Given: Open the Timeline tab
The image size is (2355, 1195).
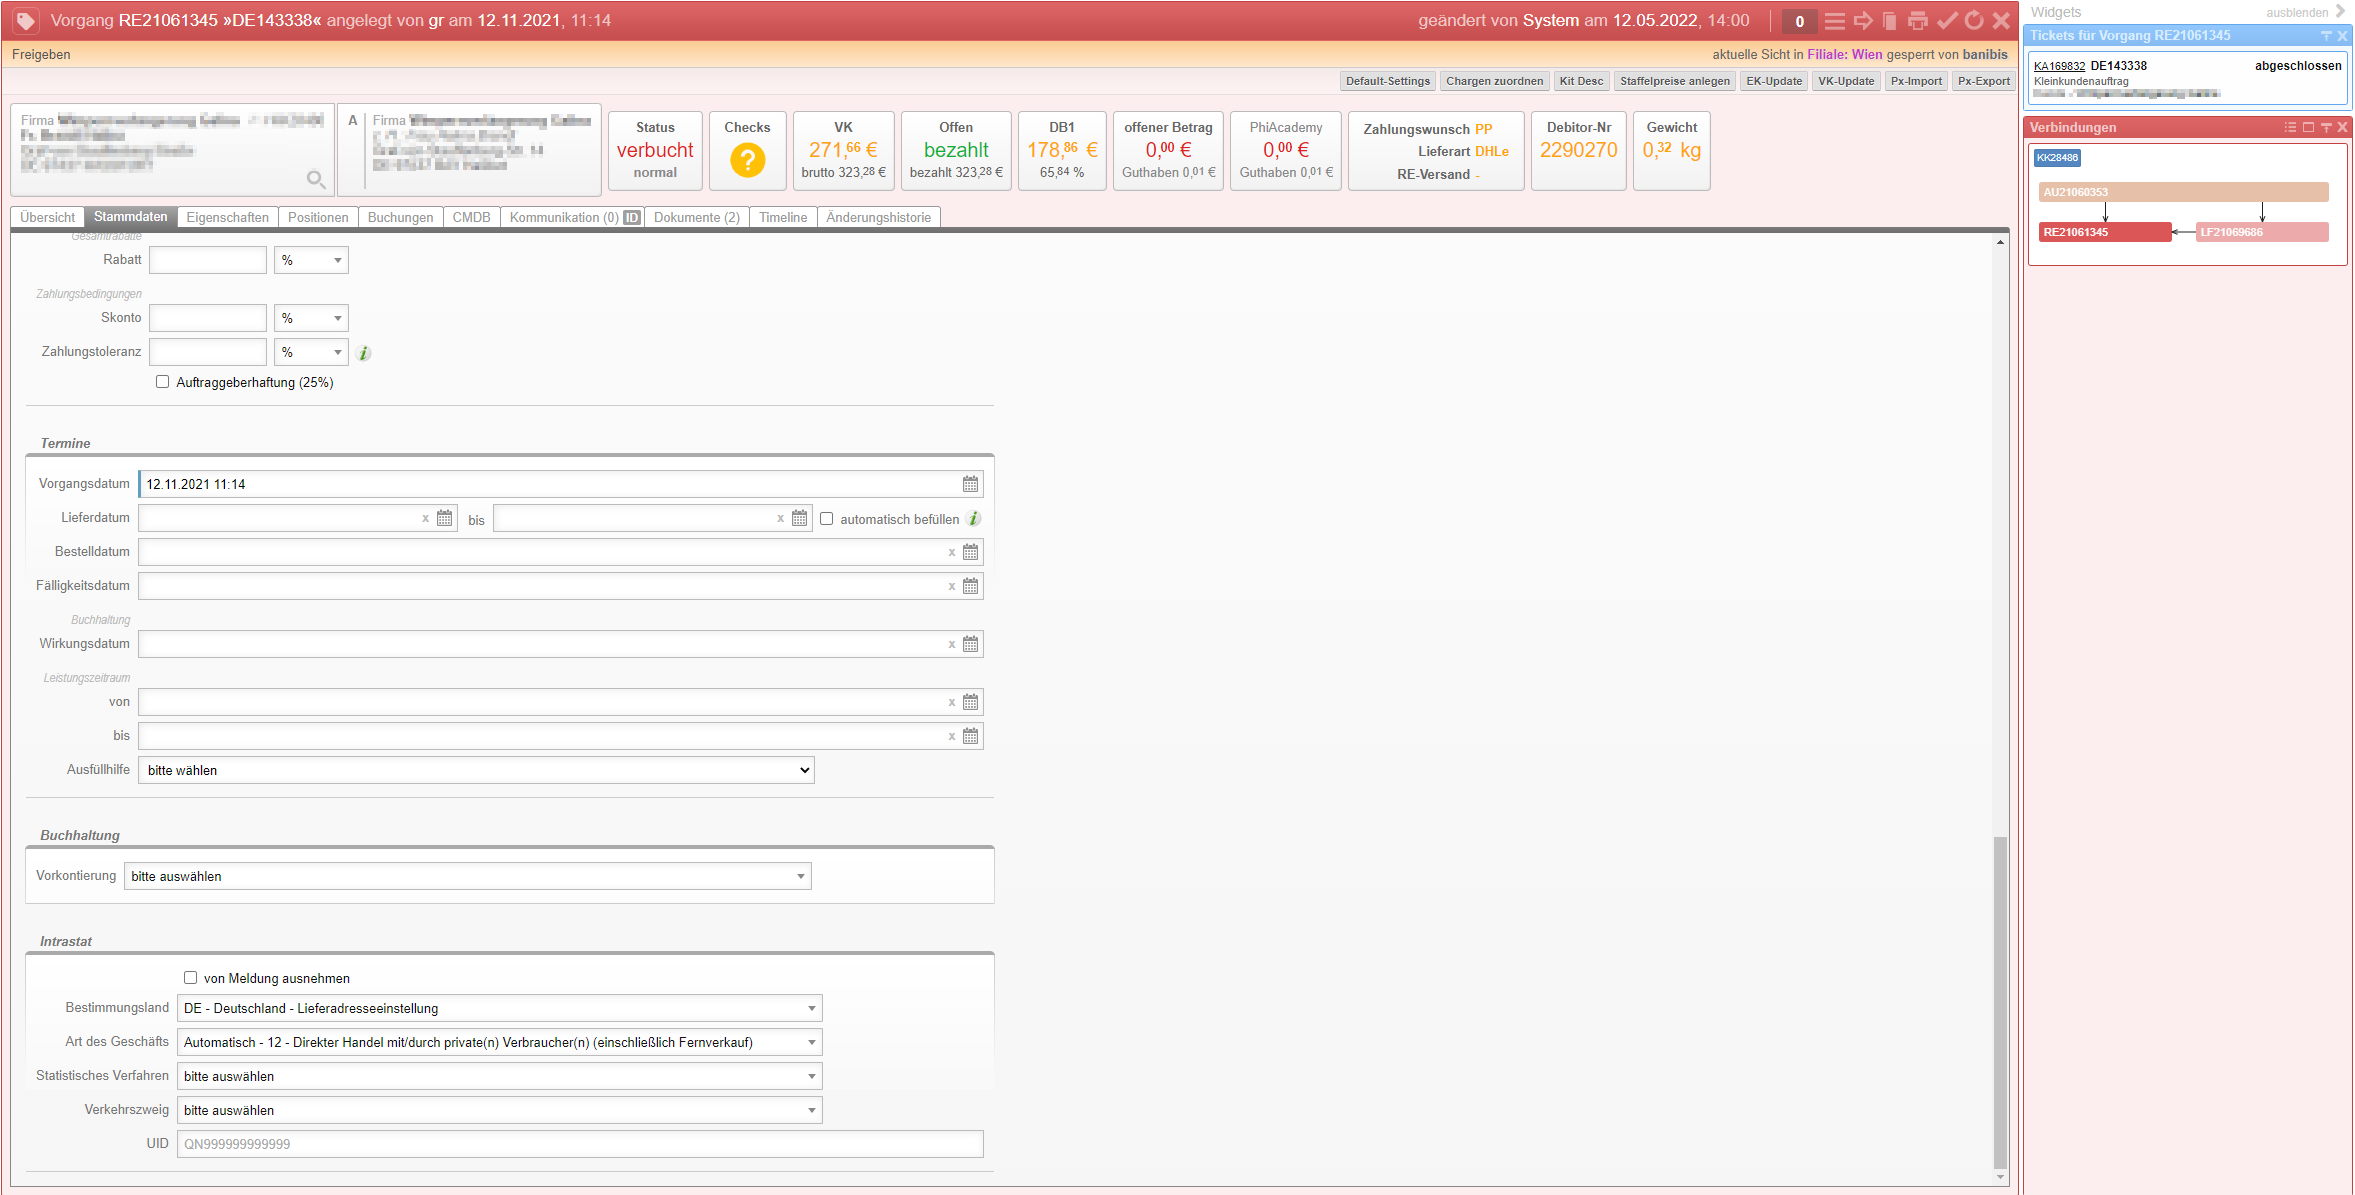Looking at the screenshot, I should [x=783, y=217].
